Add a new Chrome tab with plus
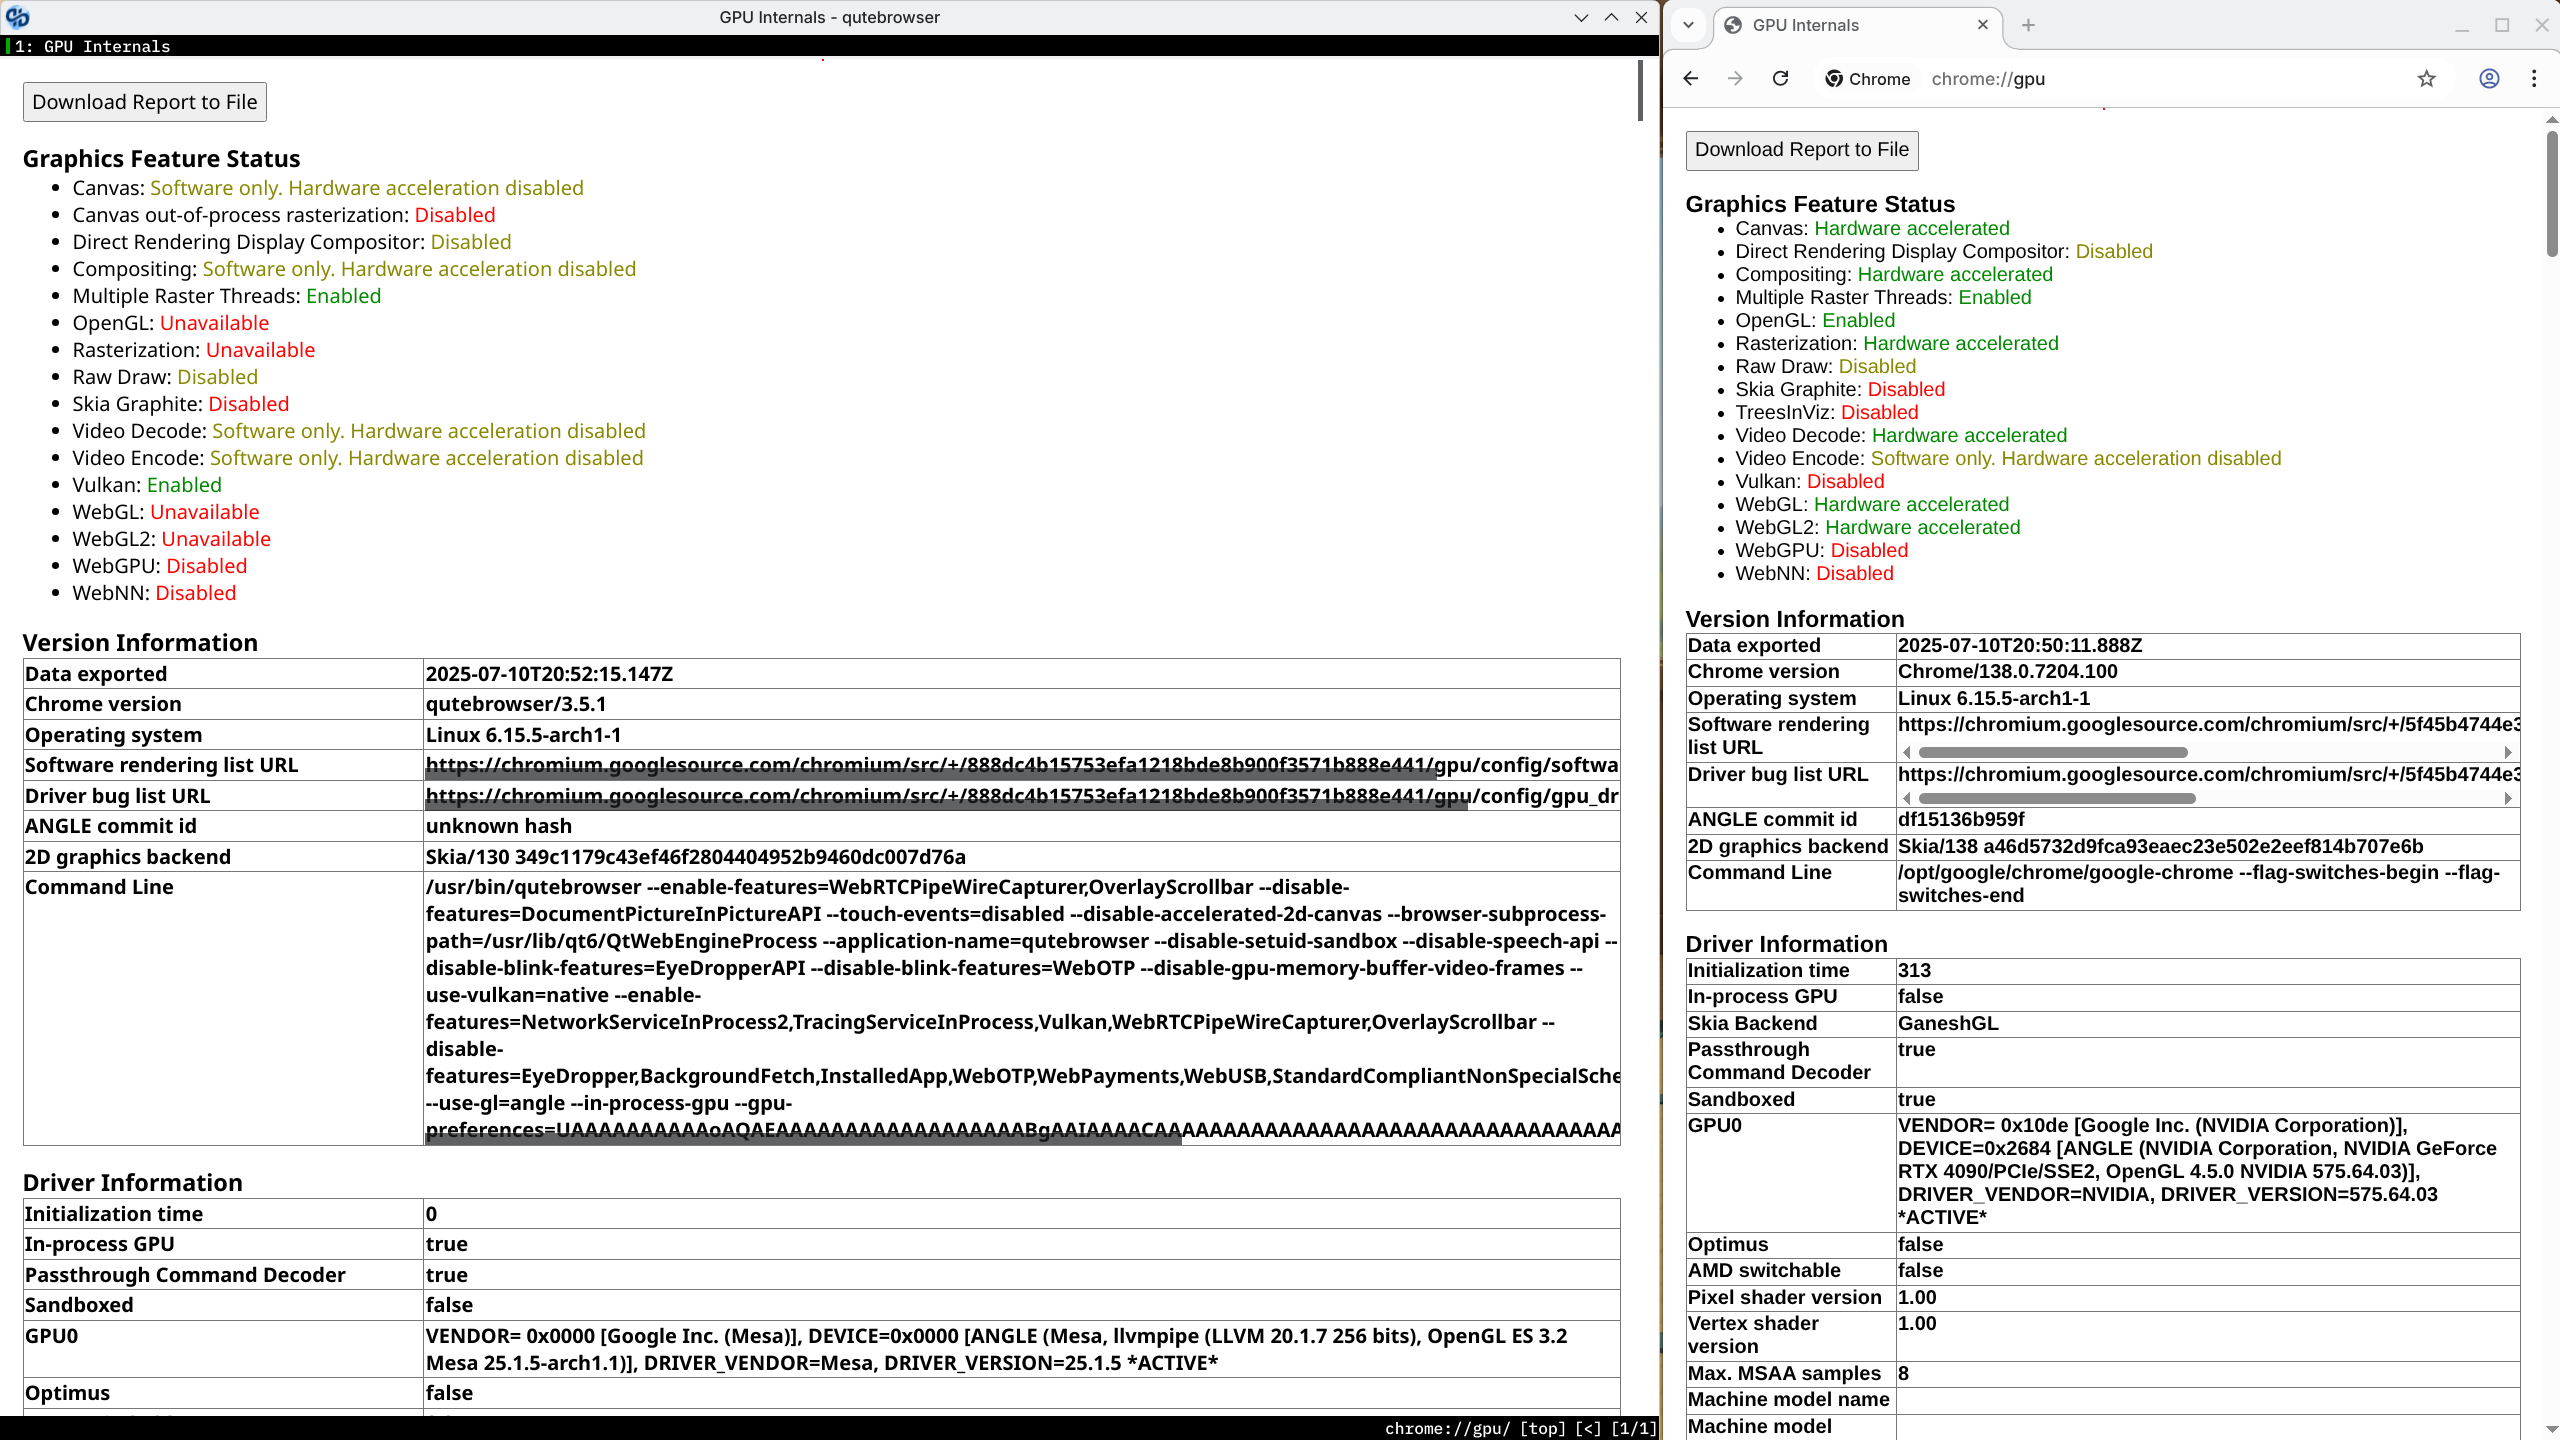The width and height of the screenshot is (2560, 1440). (x=2028, y=25)
